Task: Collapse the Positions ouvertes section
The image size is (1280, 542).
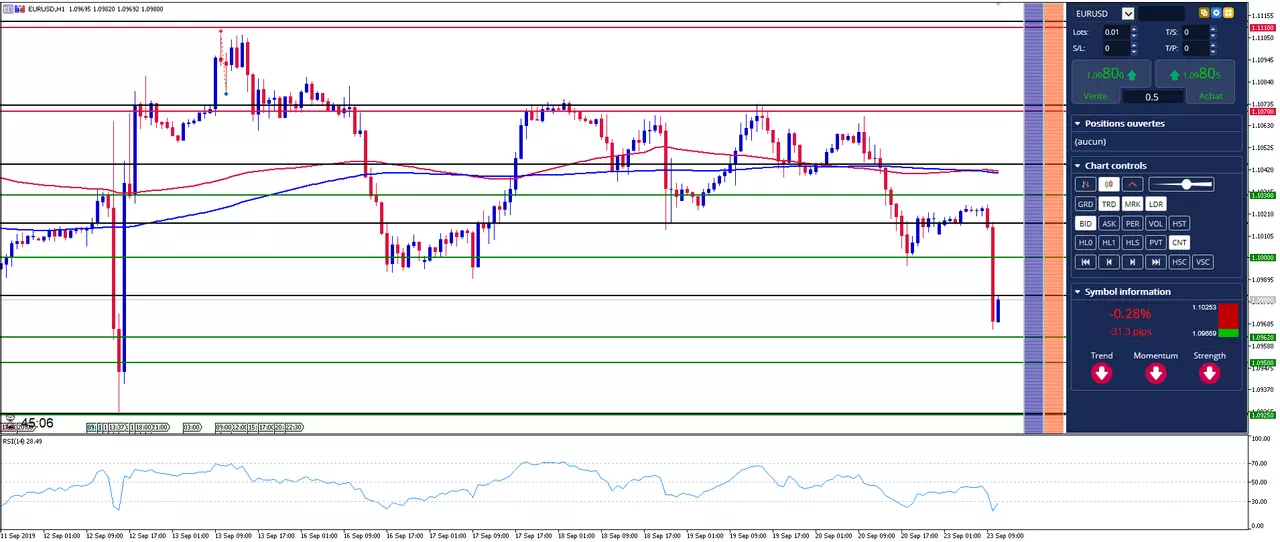Action: 1077,124
